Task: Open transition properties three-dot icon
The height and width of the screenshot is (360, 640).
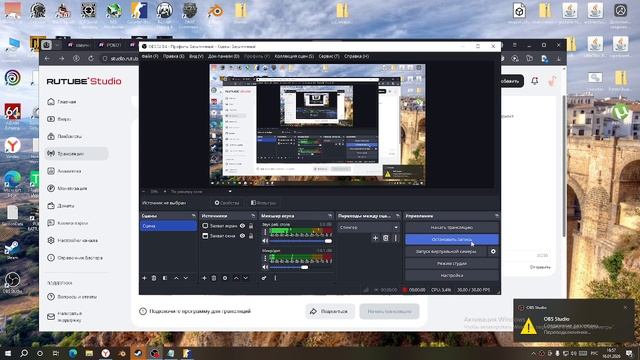Action: [396, 238]
